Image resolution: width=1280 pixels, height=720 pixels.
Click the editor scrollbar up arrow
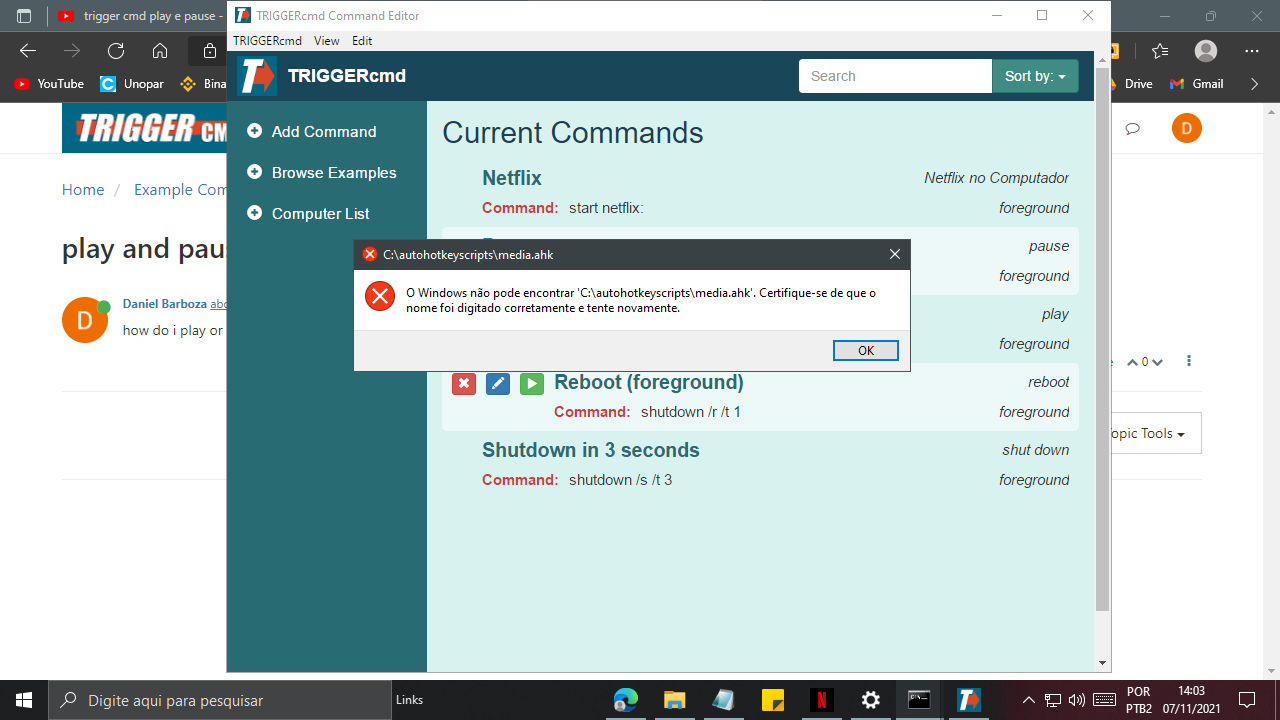(1103, 58)
